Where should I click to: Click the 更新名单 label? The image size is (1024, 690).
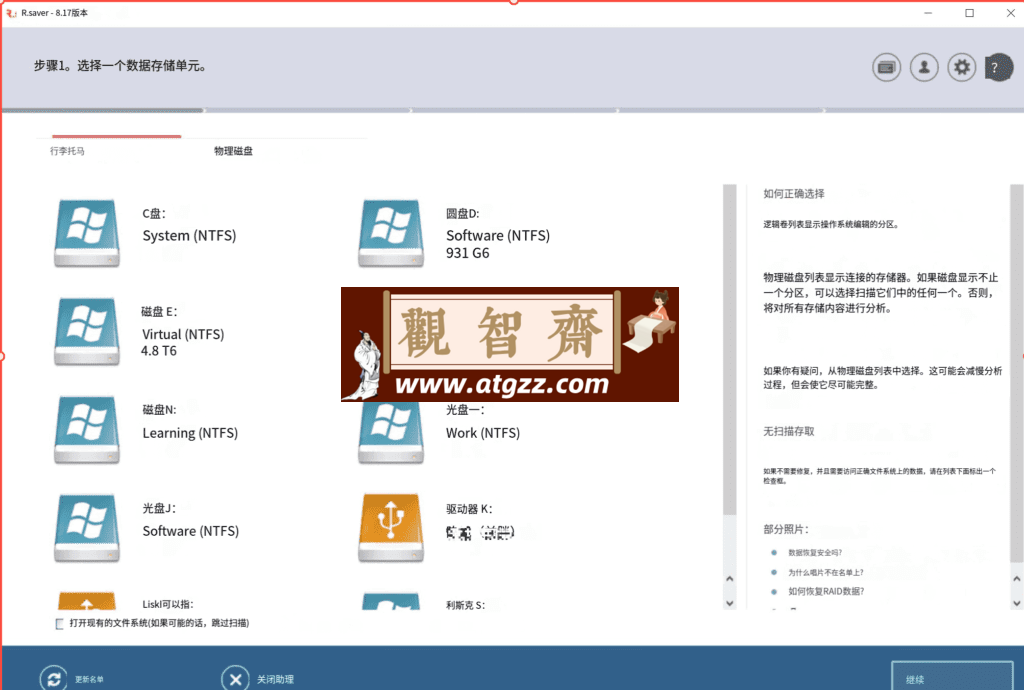point(89,680)
